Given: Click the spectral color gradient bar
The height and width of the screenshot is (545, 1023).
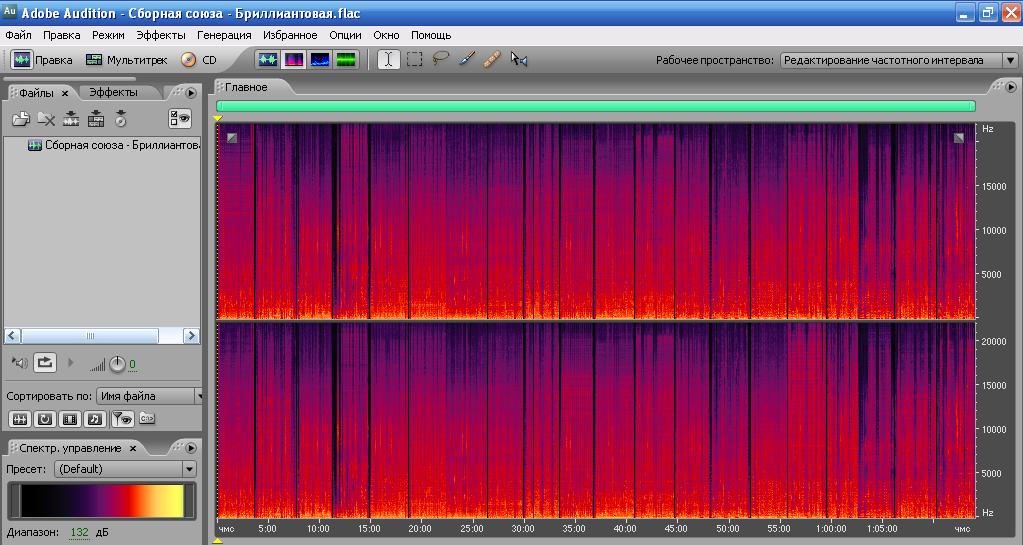Looking at the screenshot, I should click(x=102, y=501).
